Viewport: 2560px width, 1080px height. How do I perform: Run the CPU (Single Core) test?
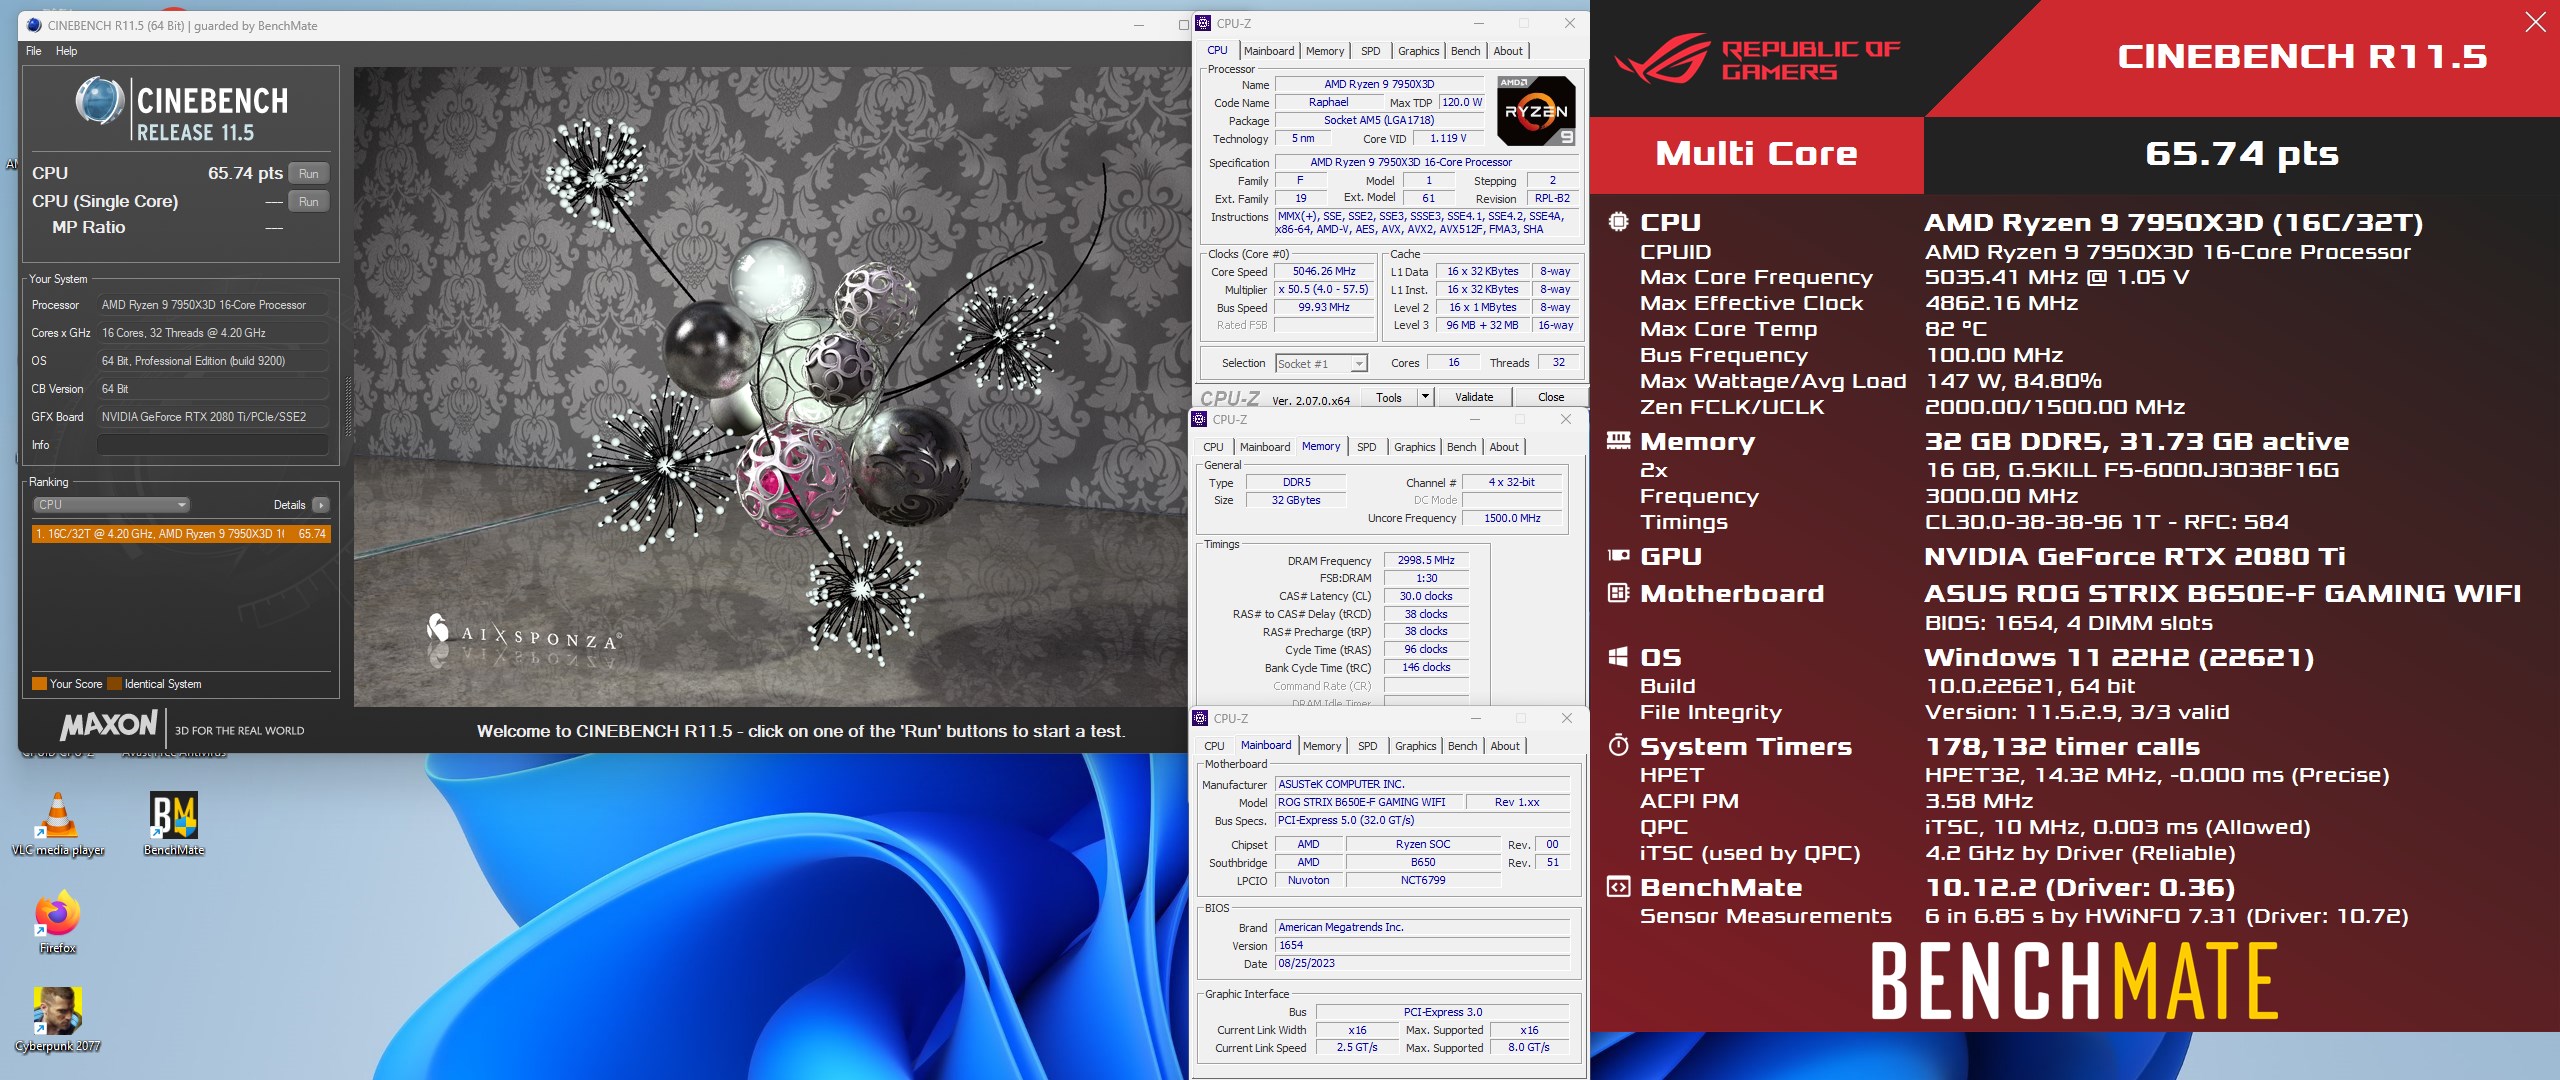pos(309,201)
